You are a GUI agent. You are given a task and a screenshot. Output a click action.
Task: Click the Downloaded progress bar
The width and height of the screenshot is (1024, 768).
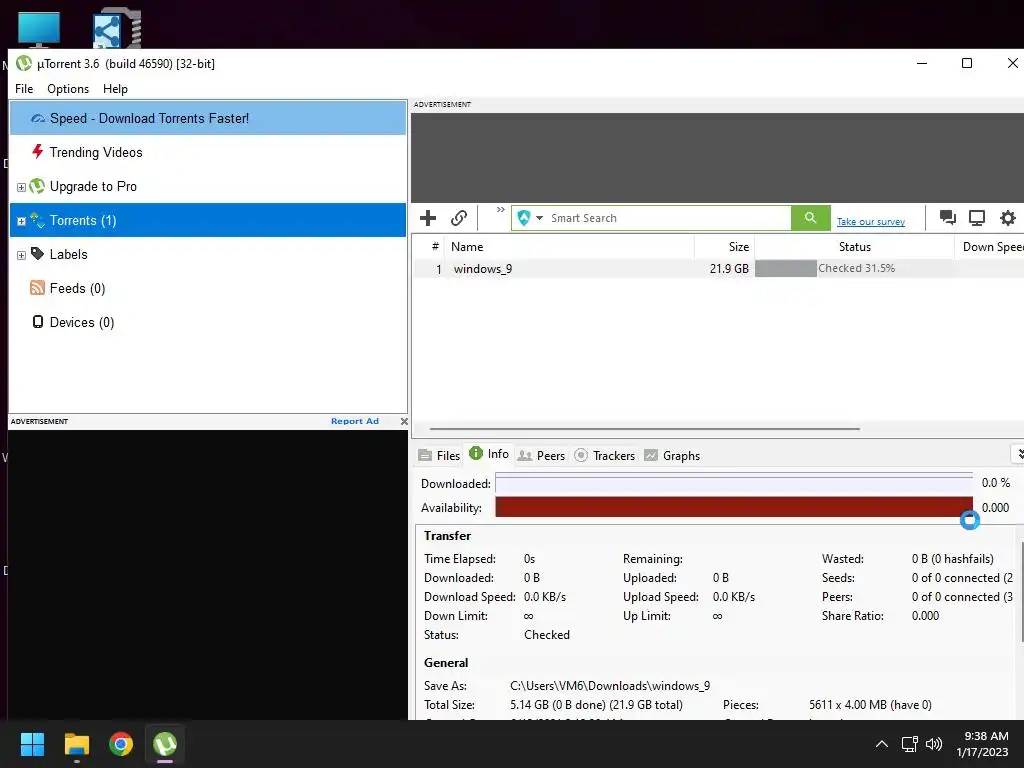point(734,483)
